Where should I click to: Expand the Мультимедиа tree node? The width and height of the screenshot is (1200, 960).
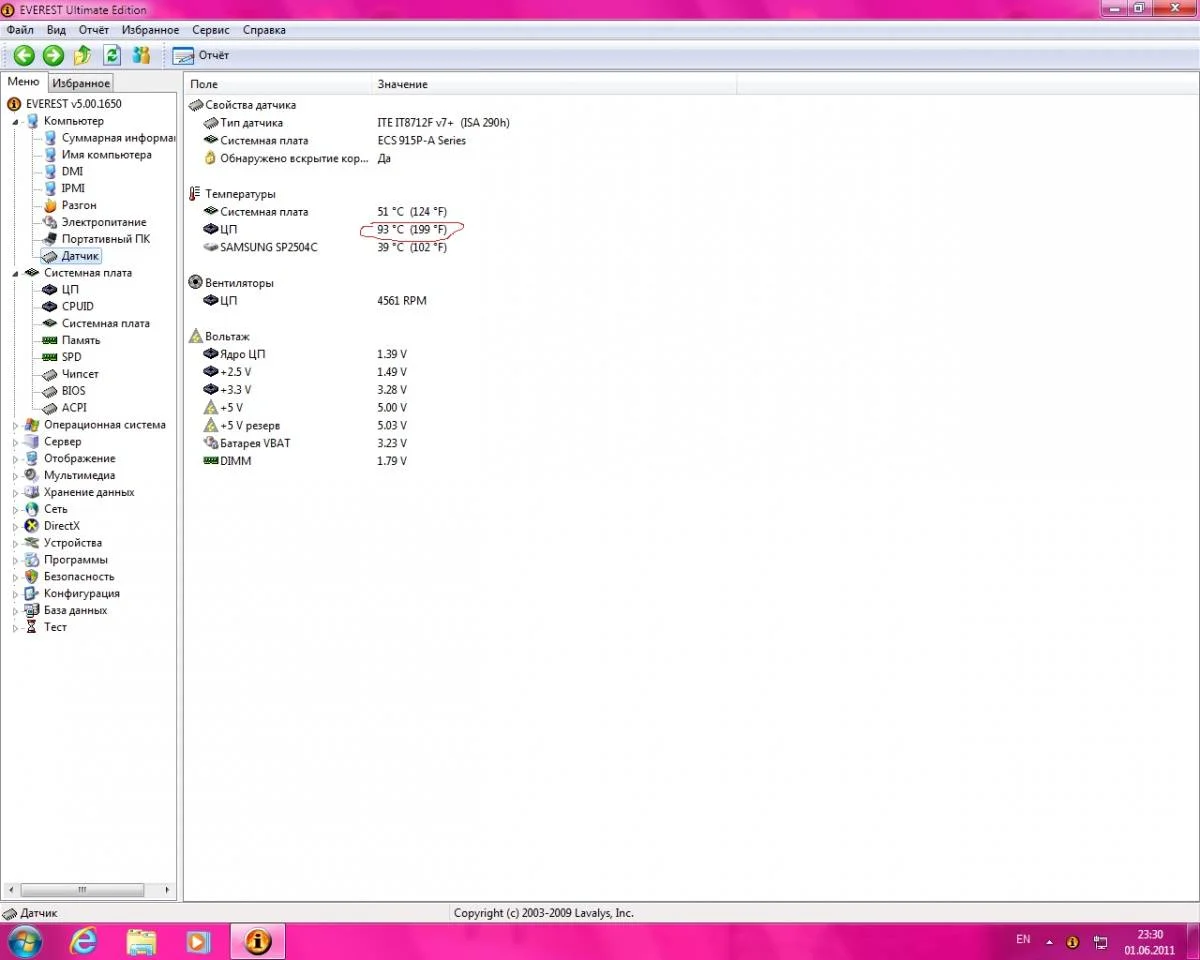tap(15, 476)
